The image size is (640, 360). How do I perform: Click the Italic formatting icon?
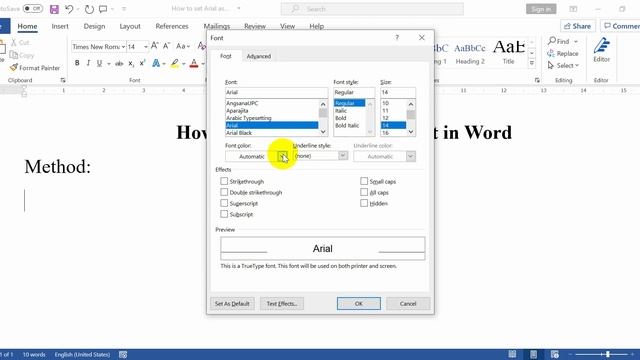click(x=88, y=63)
